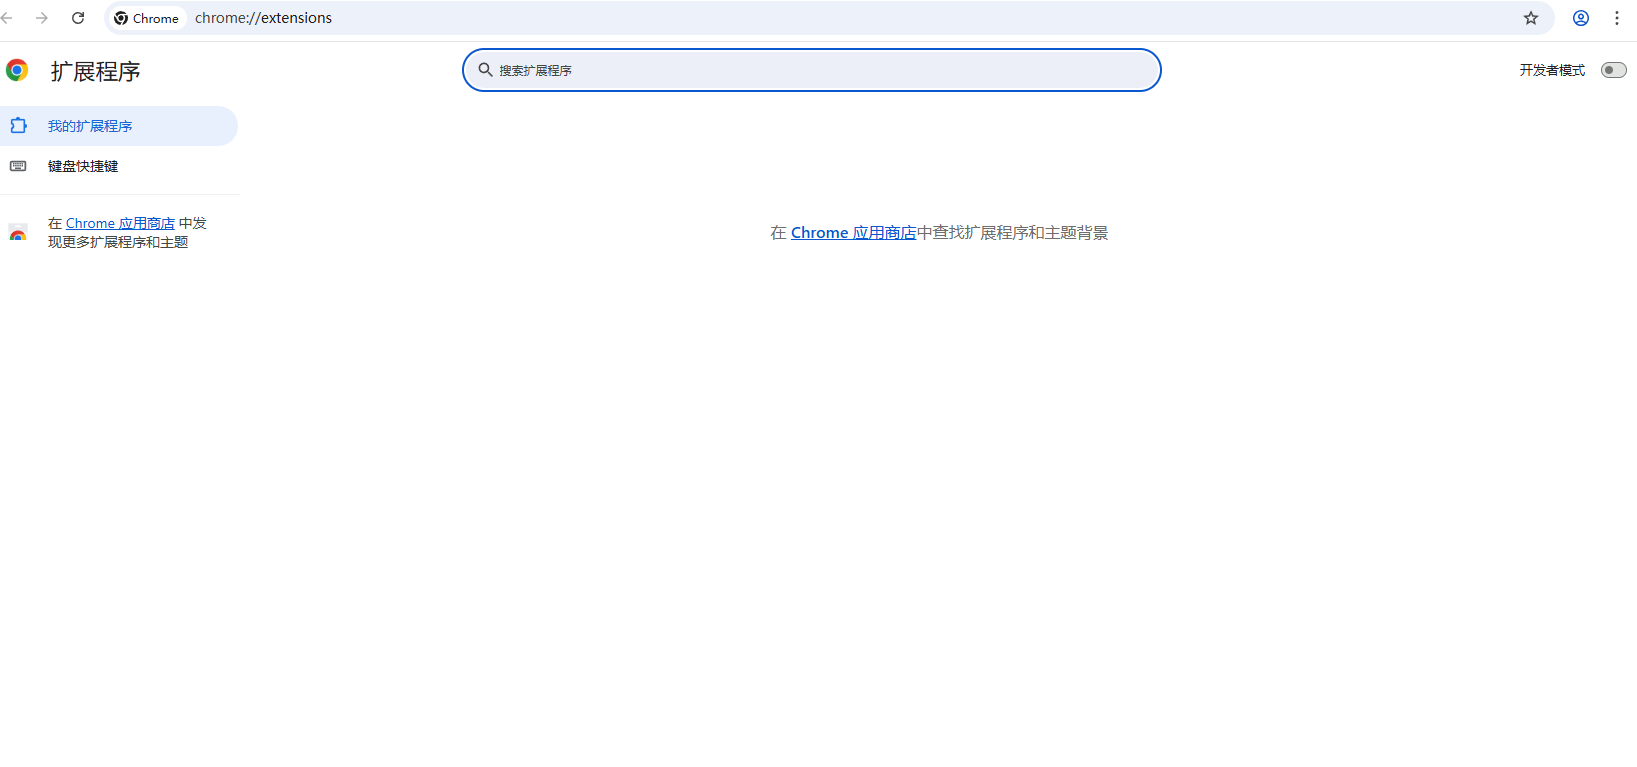Click the browser back arrow

point(7,18)
